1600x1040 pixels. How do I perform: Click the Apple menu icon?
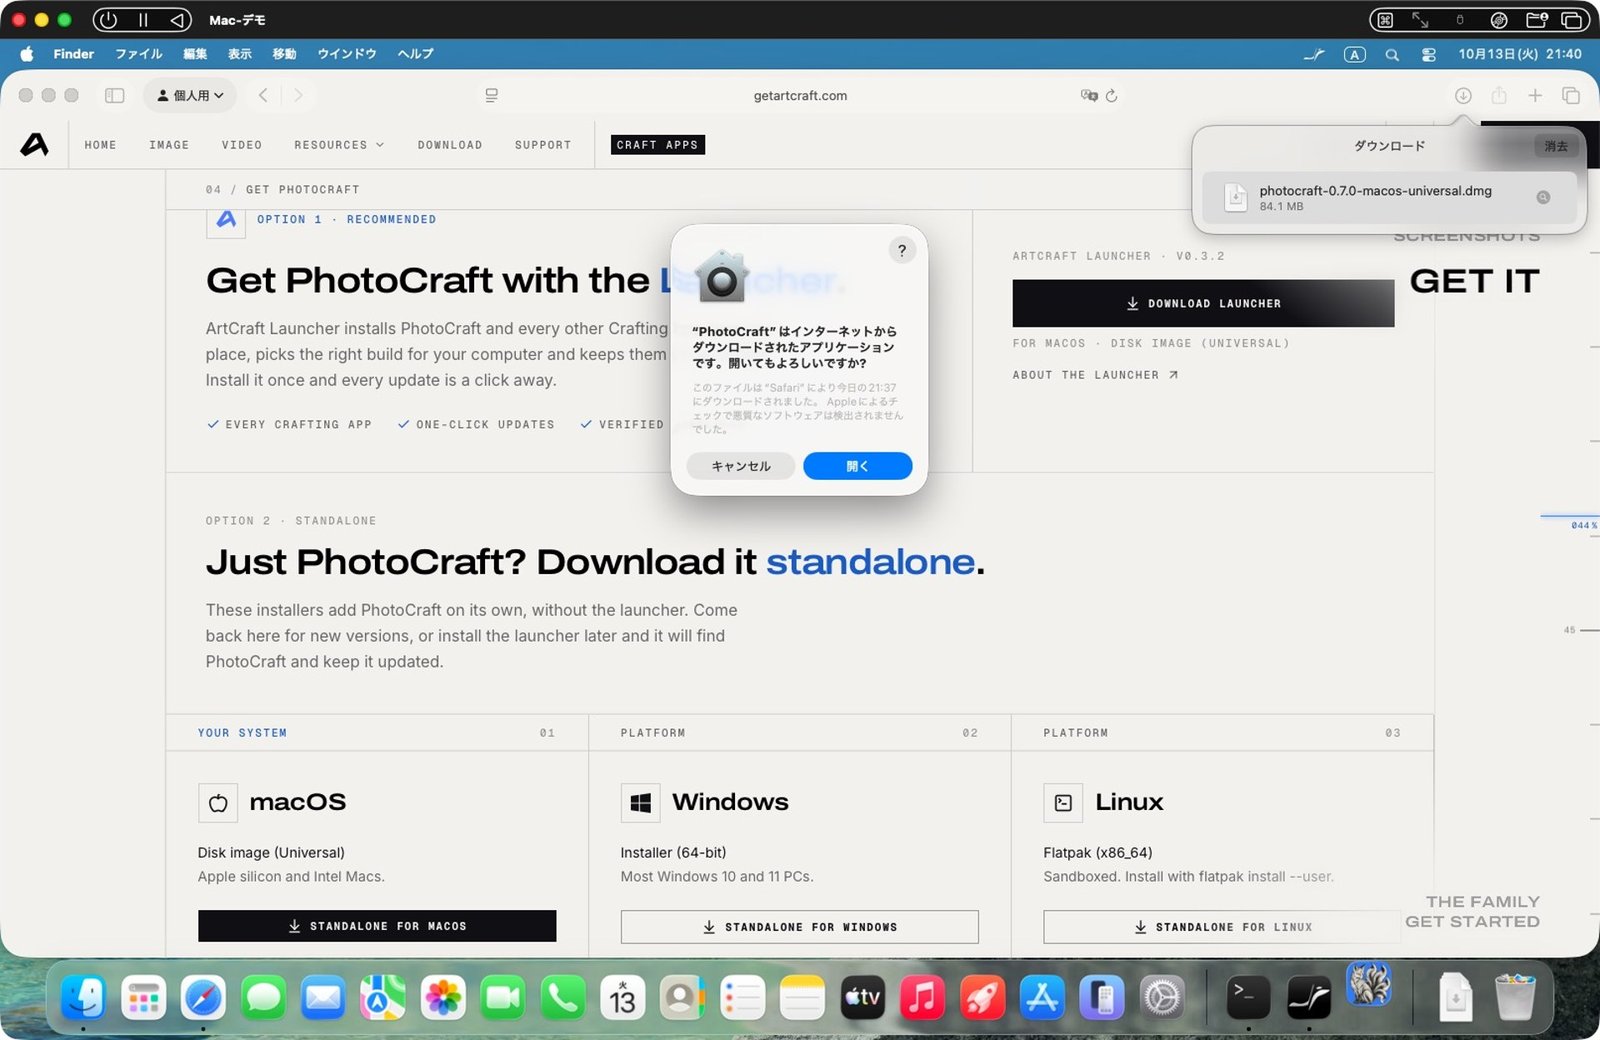pos(27,54)
